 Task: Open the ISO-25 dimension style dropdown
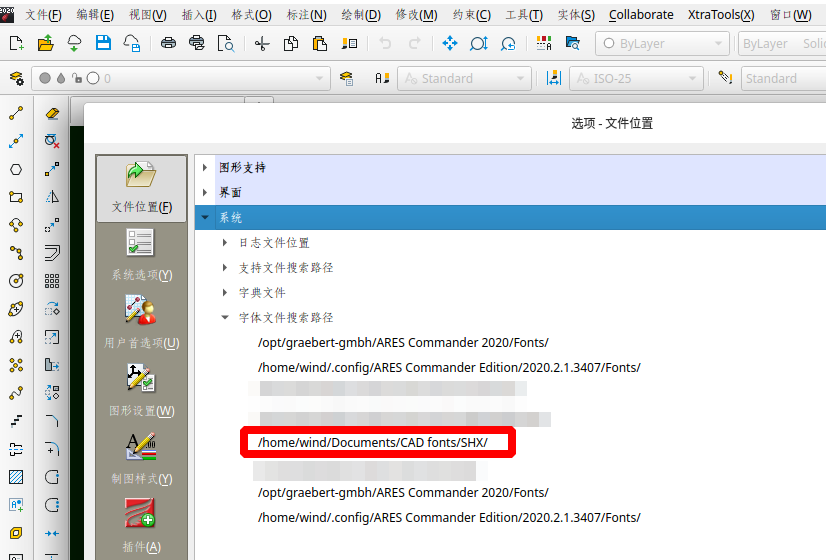tap(636, 78)
